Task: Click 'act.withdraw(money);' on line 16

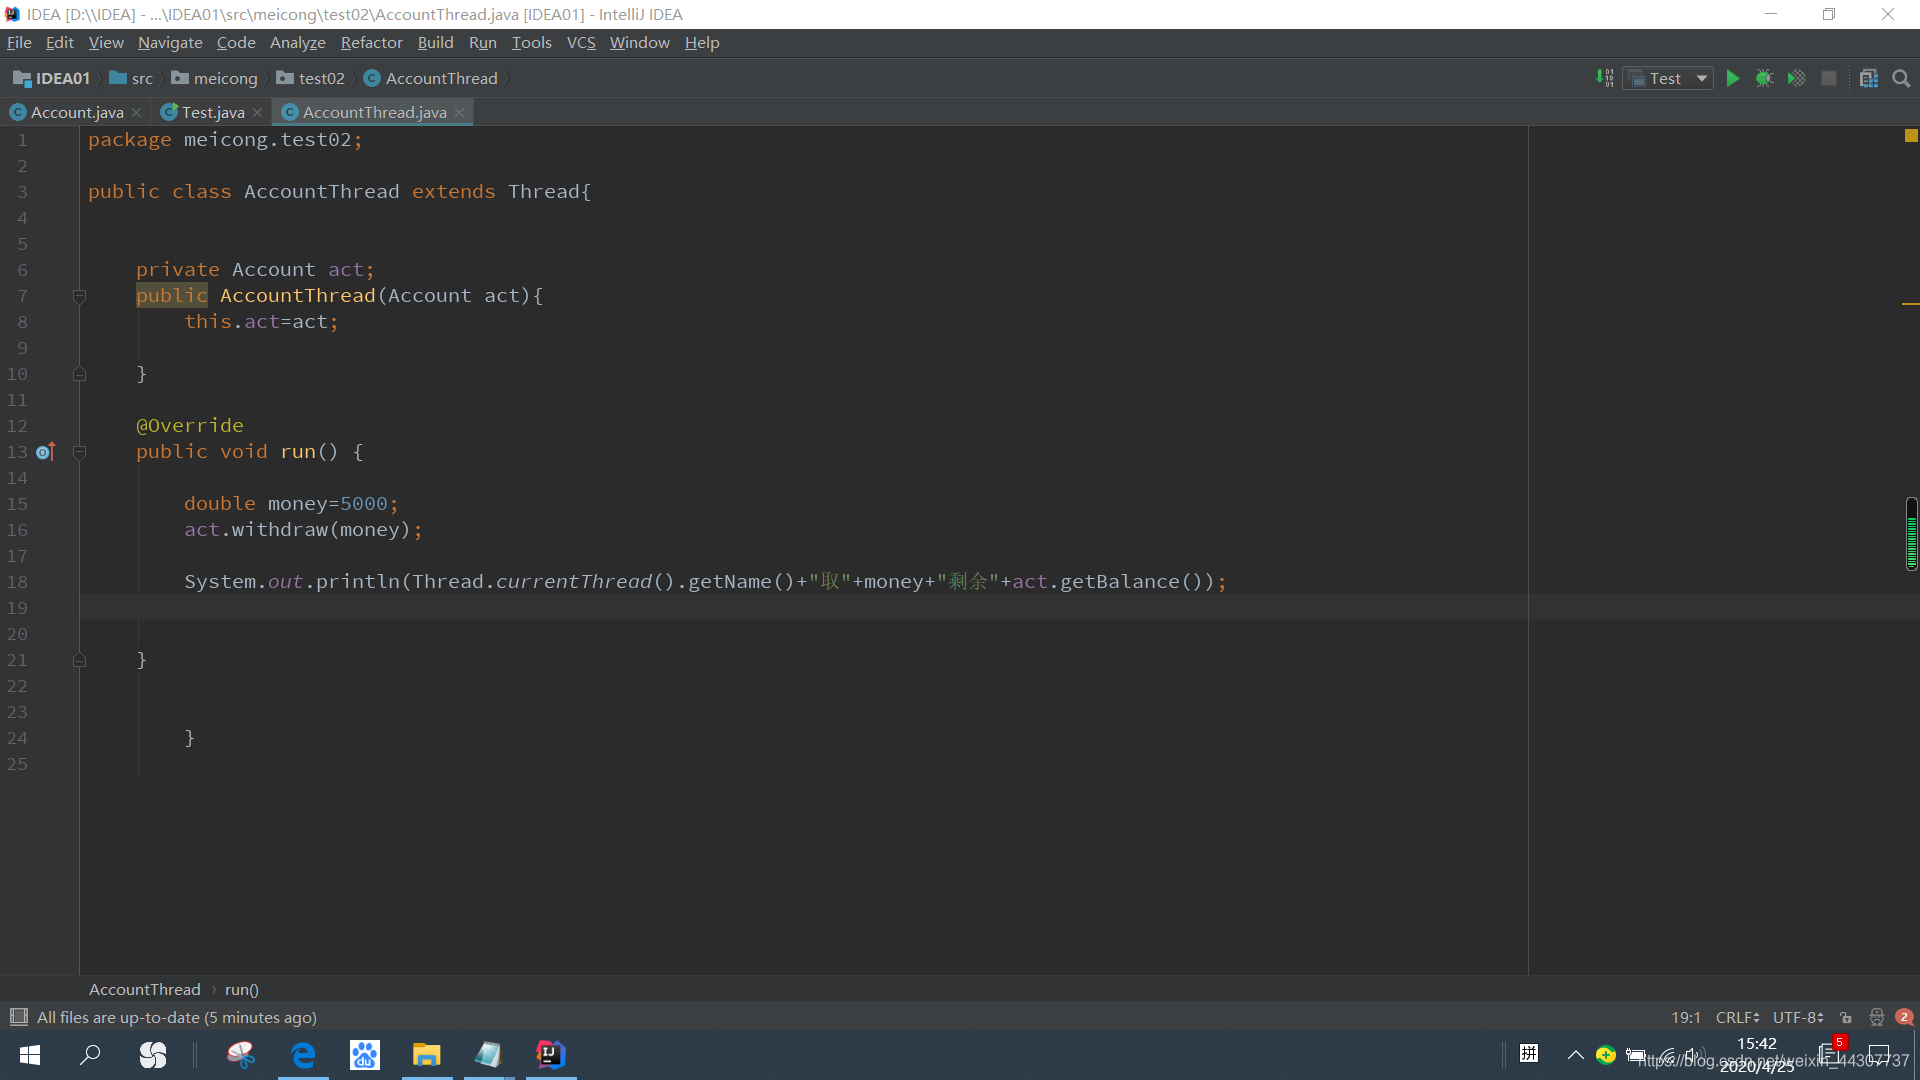Action: pos(303,530)
